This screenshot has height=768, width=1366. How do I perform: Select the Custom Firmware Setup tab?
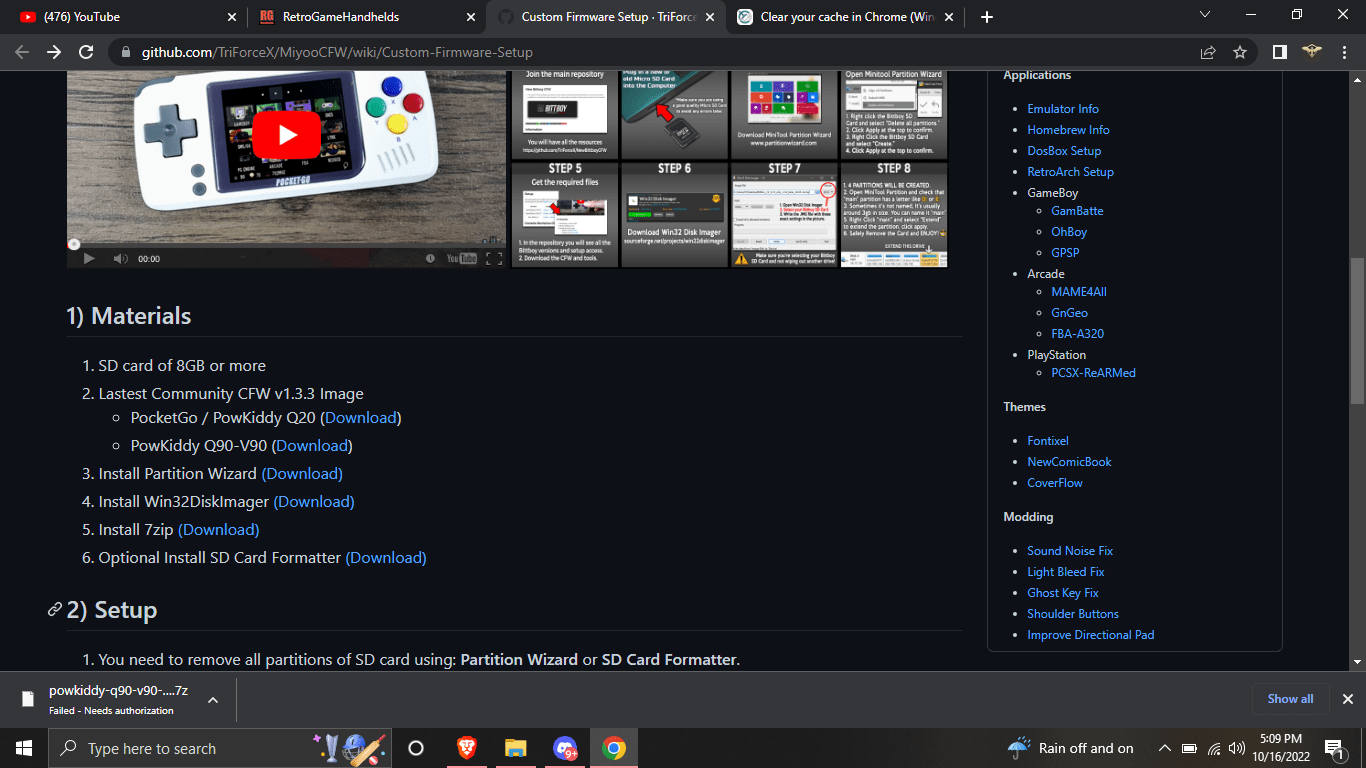605,17
